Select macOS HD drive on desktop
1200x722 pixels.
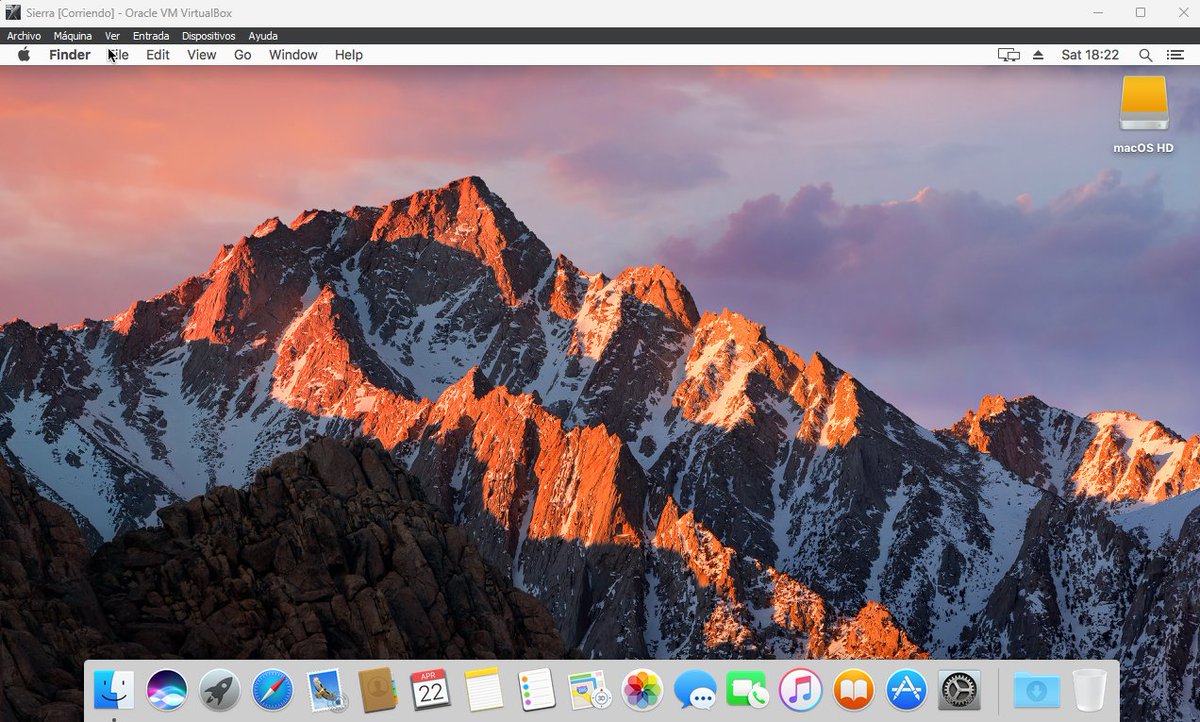tap(1143, 103)
